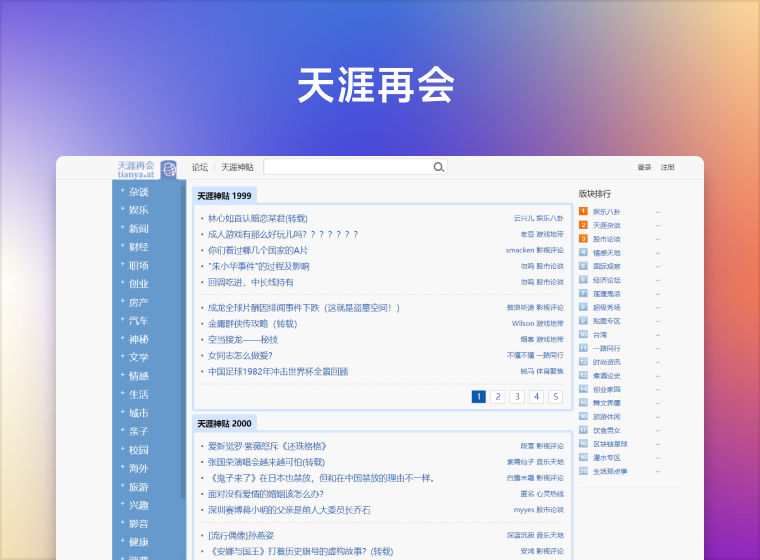Viewport: 760px width, 560px height.
Task: Click the search magnifier icon
Action: pos(438,167)
